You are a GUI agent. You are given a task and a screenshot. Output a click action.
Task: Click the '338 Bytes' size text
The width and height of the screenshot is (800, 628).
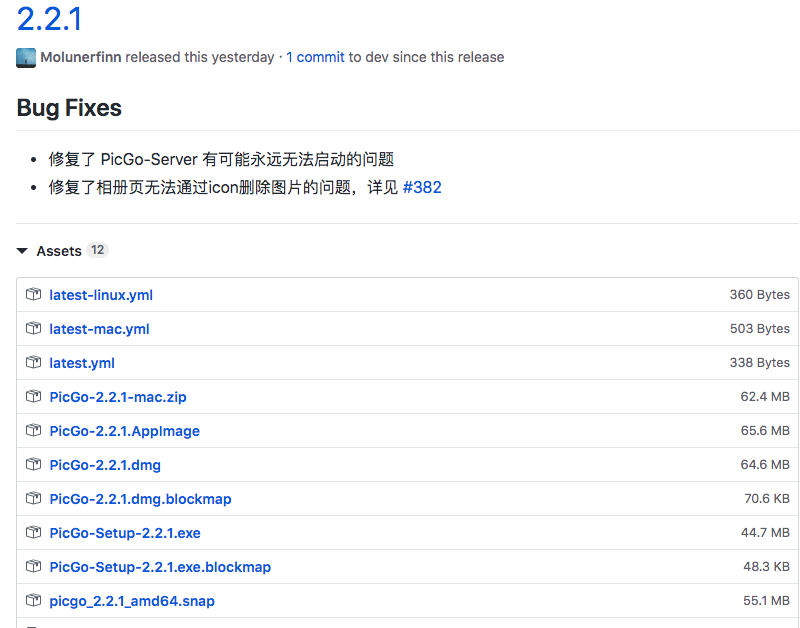[x=760, y=363]
